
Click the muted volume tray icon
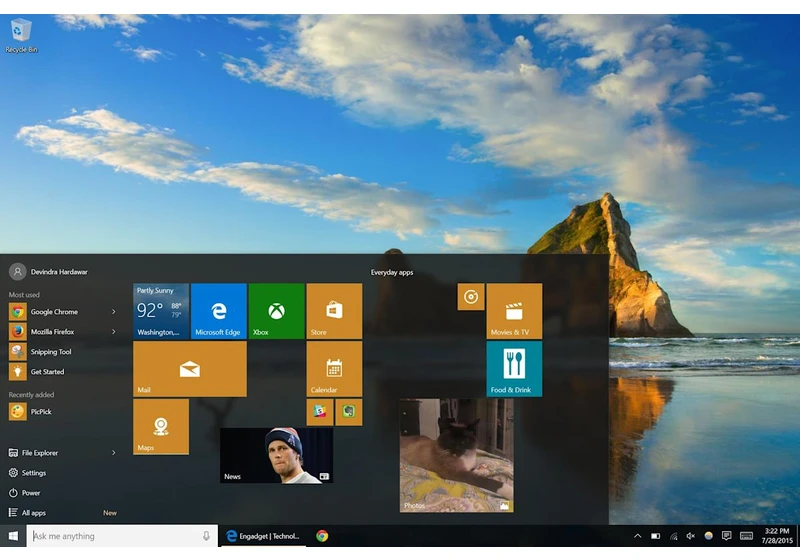point(691,536)
